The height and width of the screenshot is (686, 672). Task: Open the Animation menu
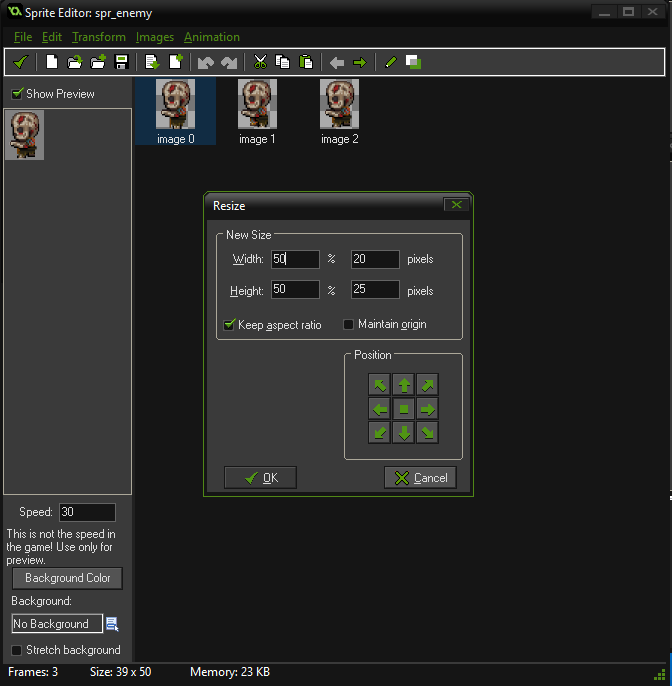coord(212,37)
